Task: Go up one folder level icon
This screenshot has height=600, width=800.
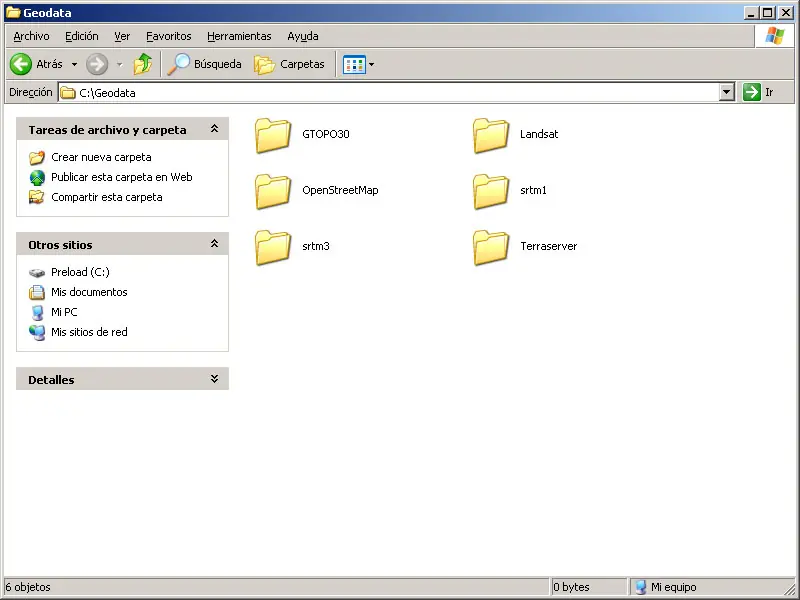Action: coord(143,64)
